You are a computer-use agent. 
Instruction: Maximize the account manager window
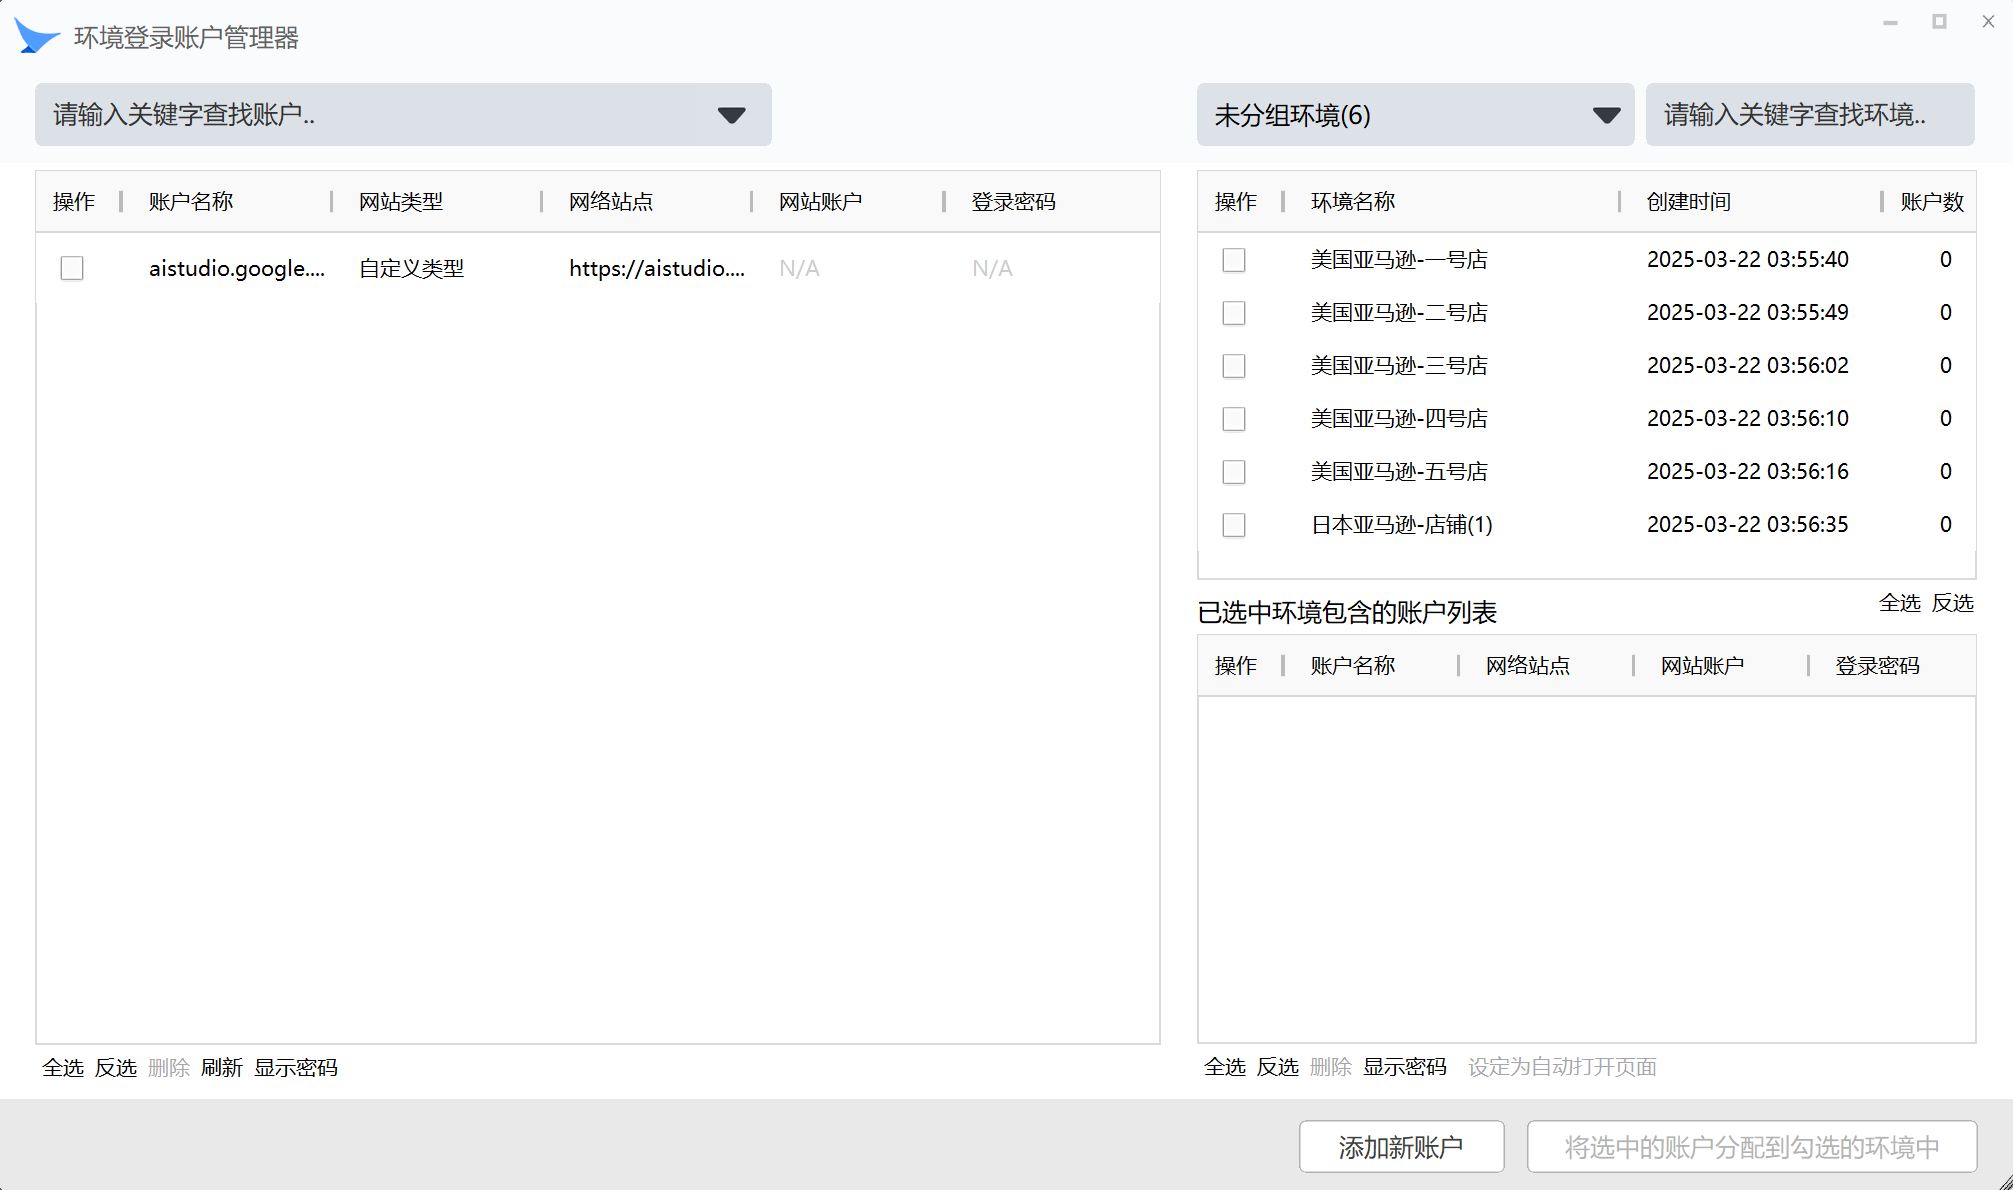click(1939, 22)
